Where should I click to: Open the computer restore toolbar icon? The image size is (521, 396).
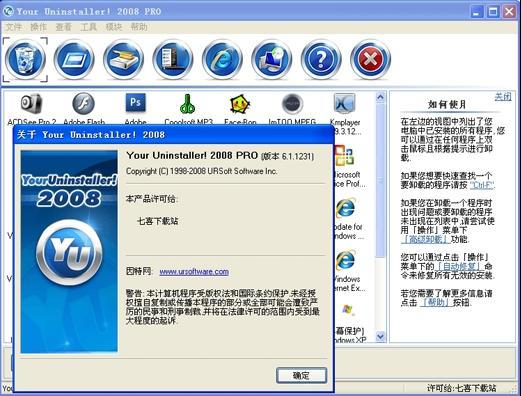(272, 59)
